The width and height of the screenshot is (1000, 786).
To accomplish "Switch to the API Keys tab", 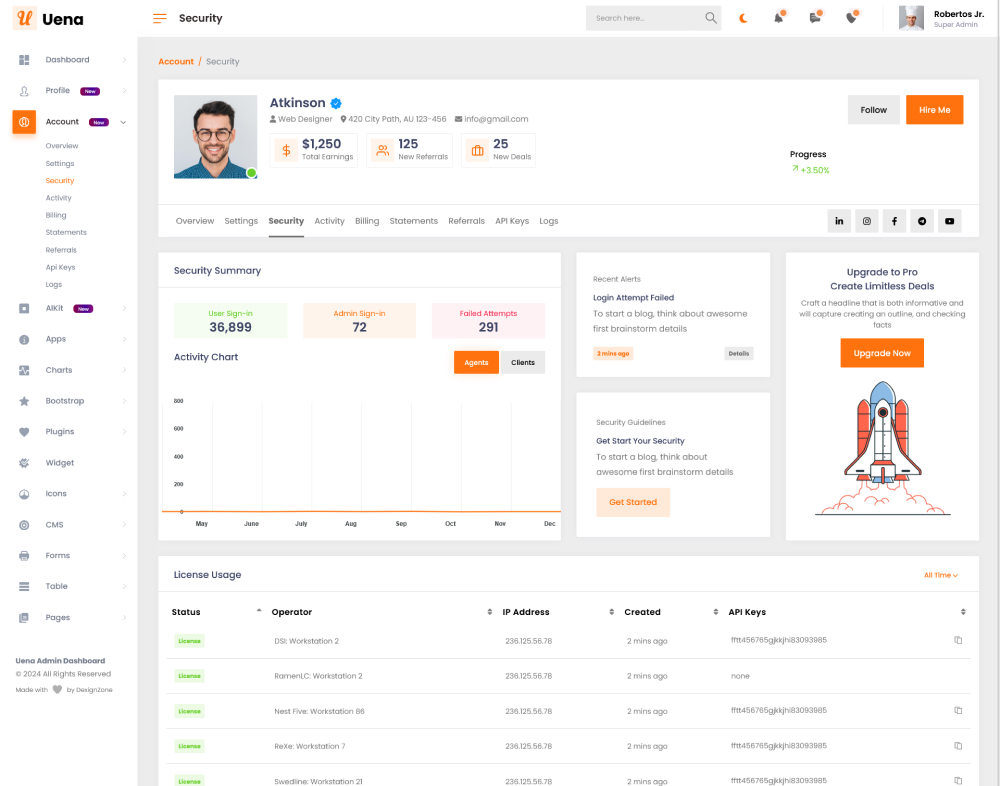I will pyautogui.click(x=512, y=221).
